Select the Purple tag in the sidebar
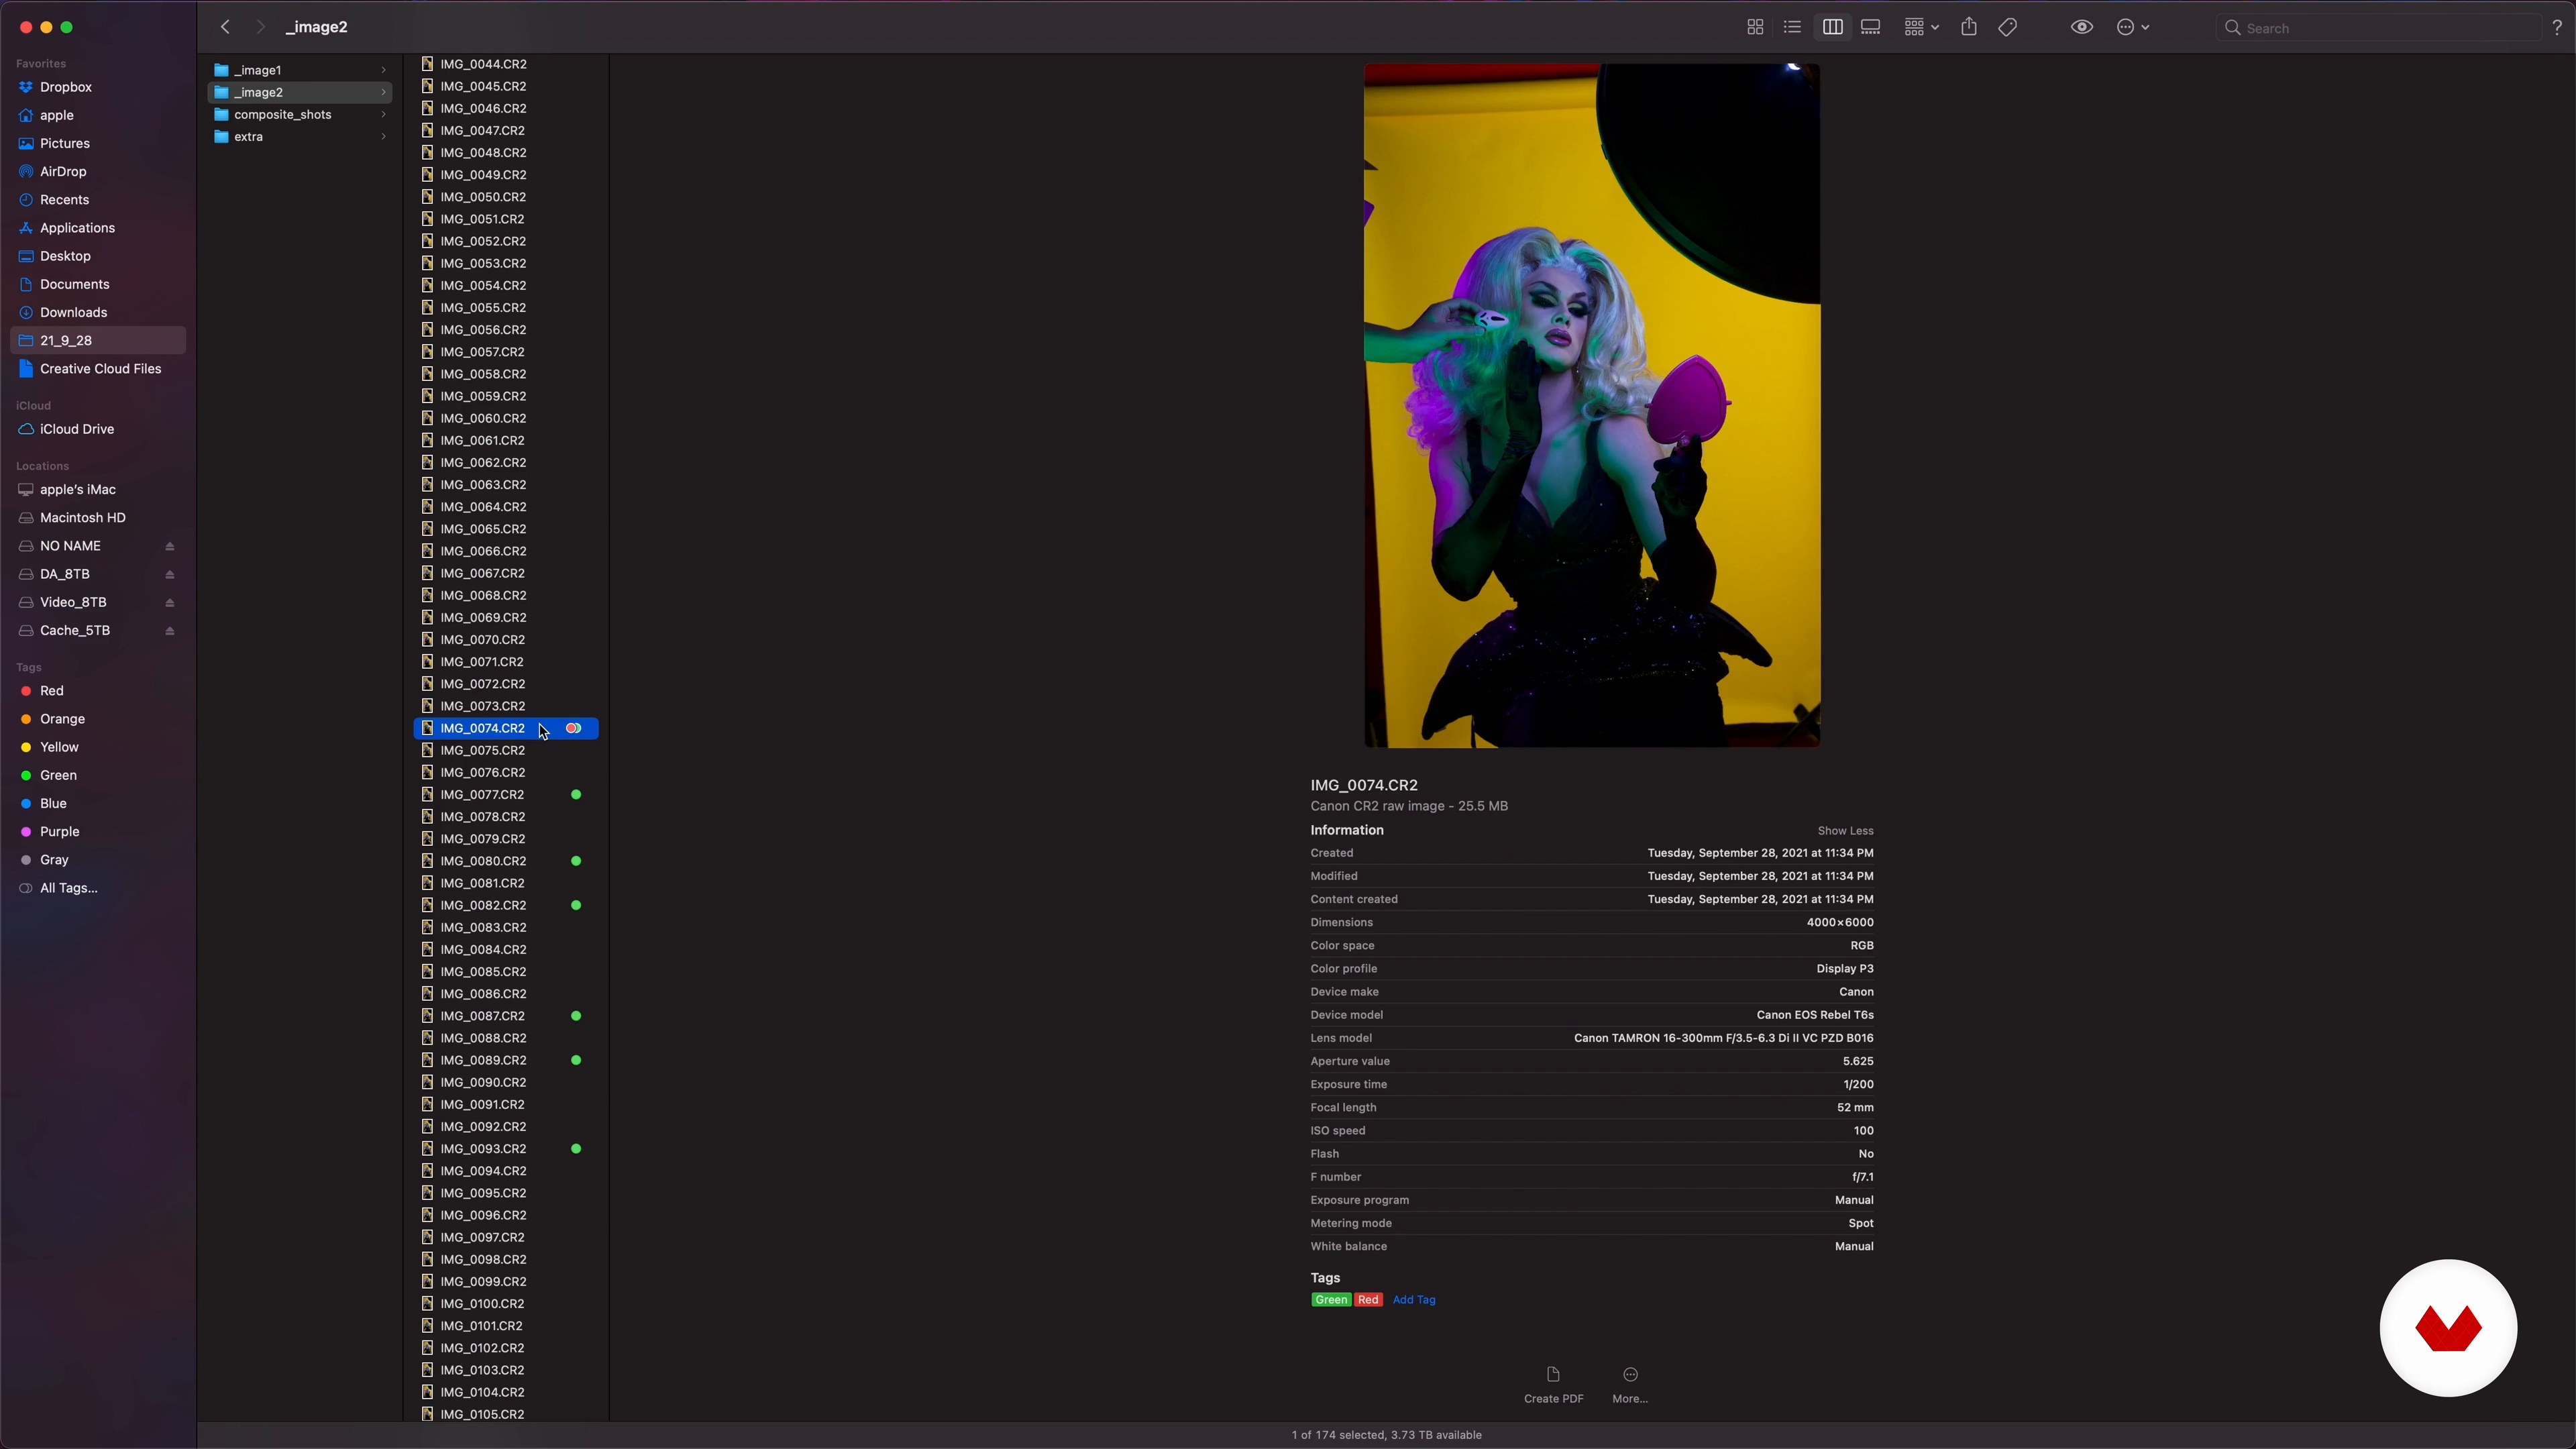This screenshot has height=1449, width=2576. [59, 831]
